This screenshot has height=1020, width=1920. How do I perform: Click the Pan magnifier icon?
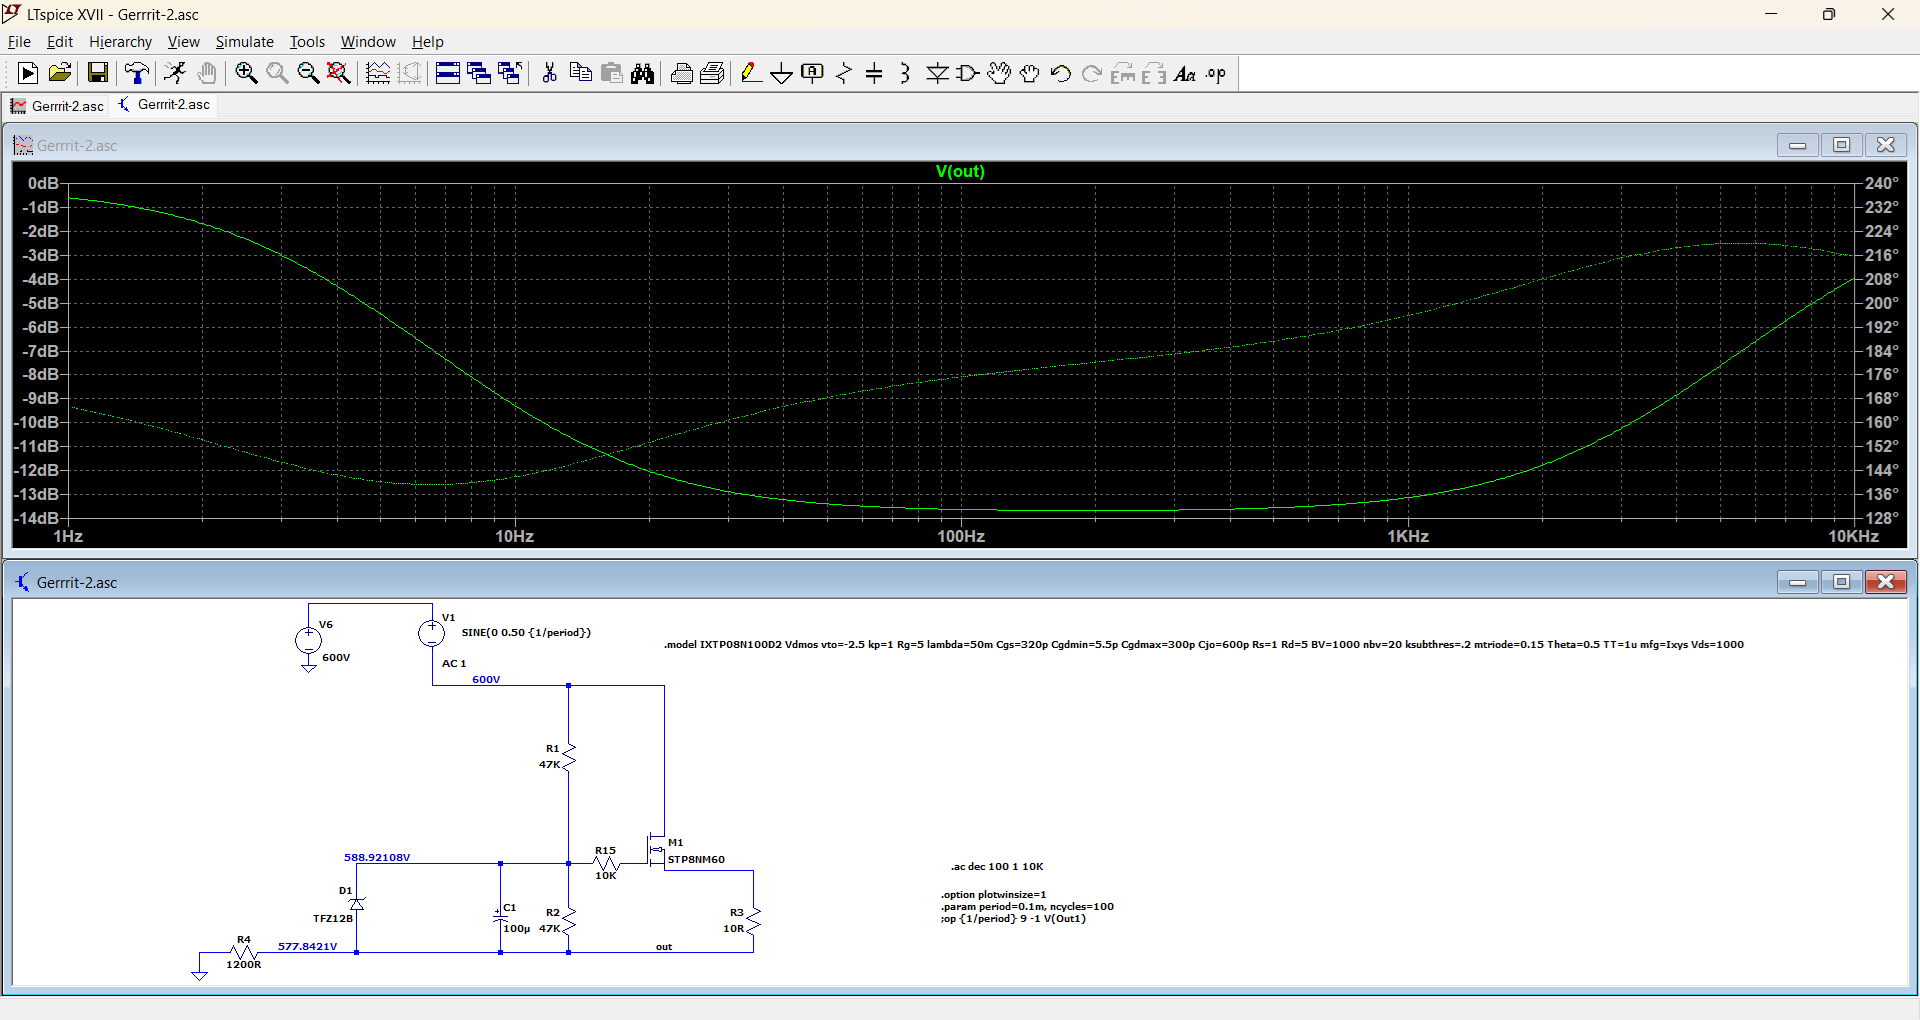277,73
